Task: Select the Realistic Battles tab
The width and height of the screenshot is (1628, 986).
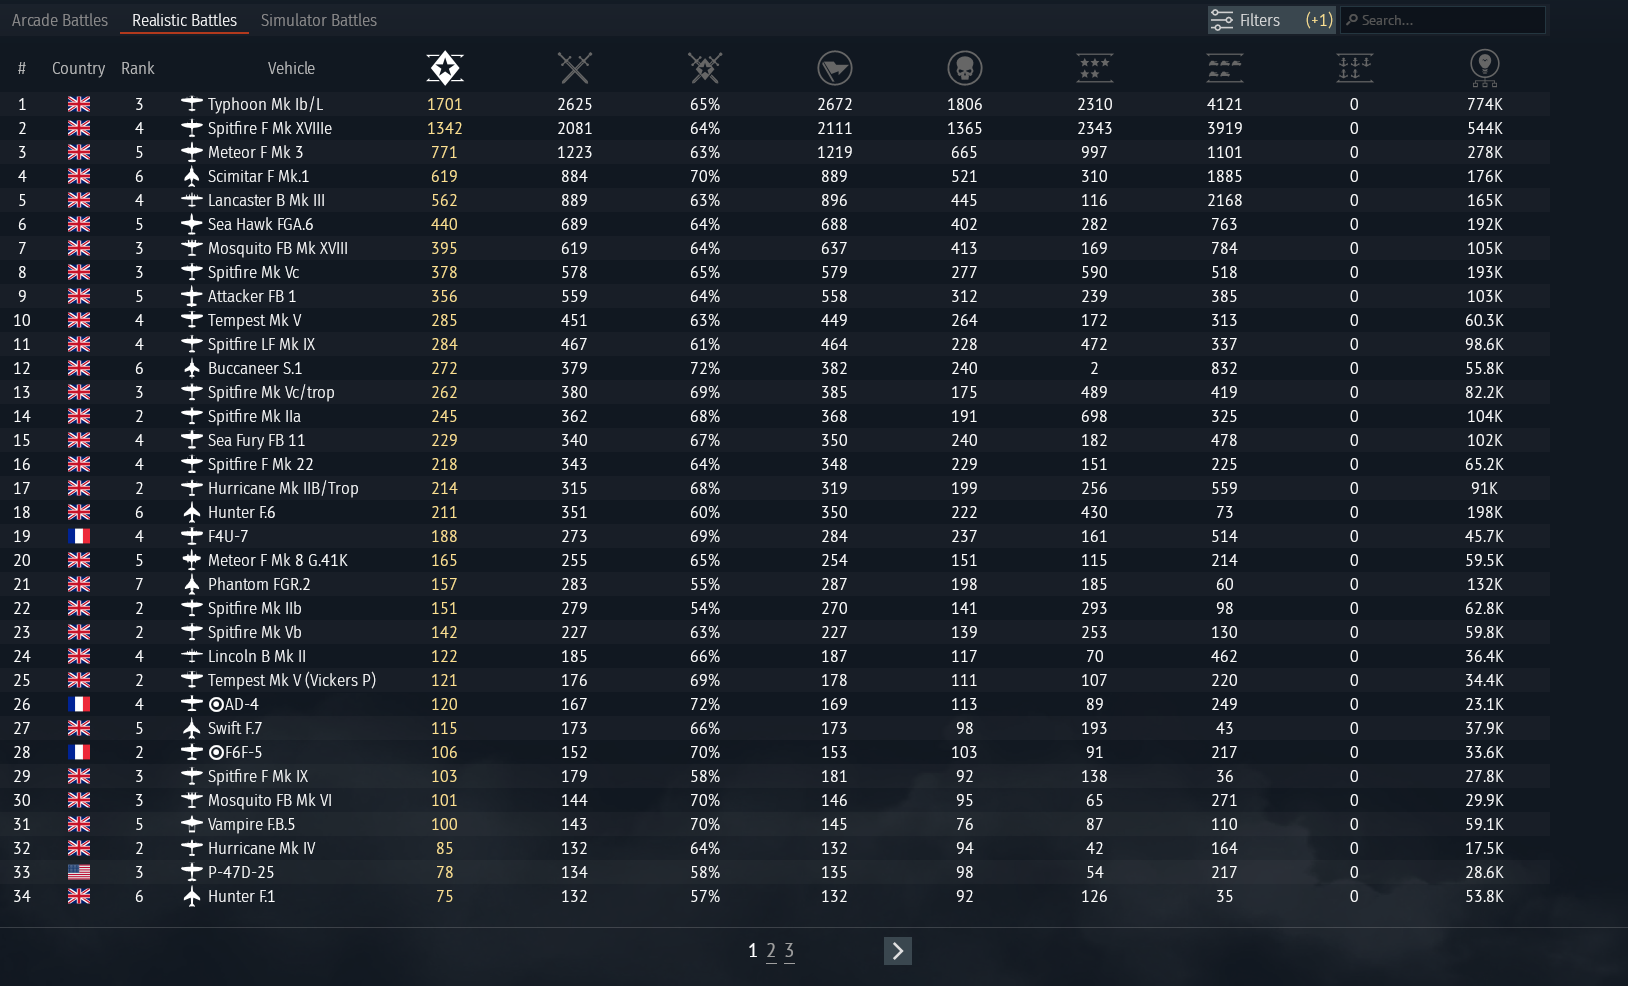Action: click(x=184, y=20)
